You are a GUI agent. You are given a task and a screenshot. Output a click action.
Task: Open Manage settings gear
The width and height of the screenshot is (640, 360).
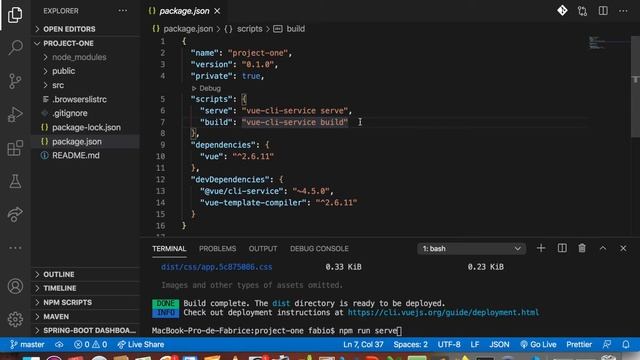pyautogui.click(x=15, y=319)
